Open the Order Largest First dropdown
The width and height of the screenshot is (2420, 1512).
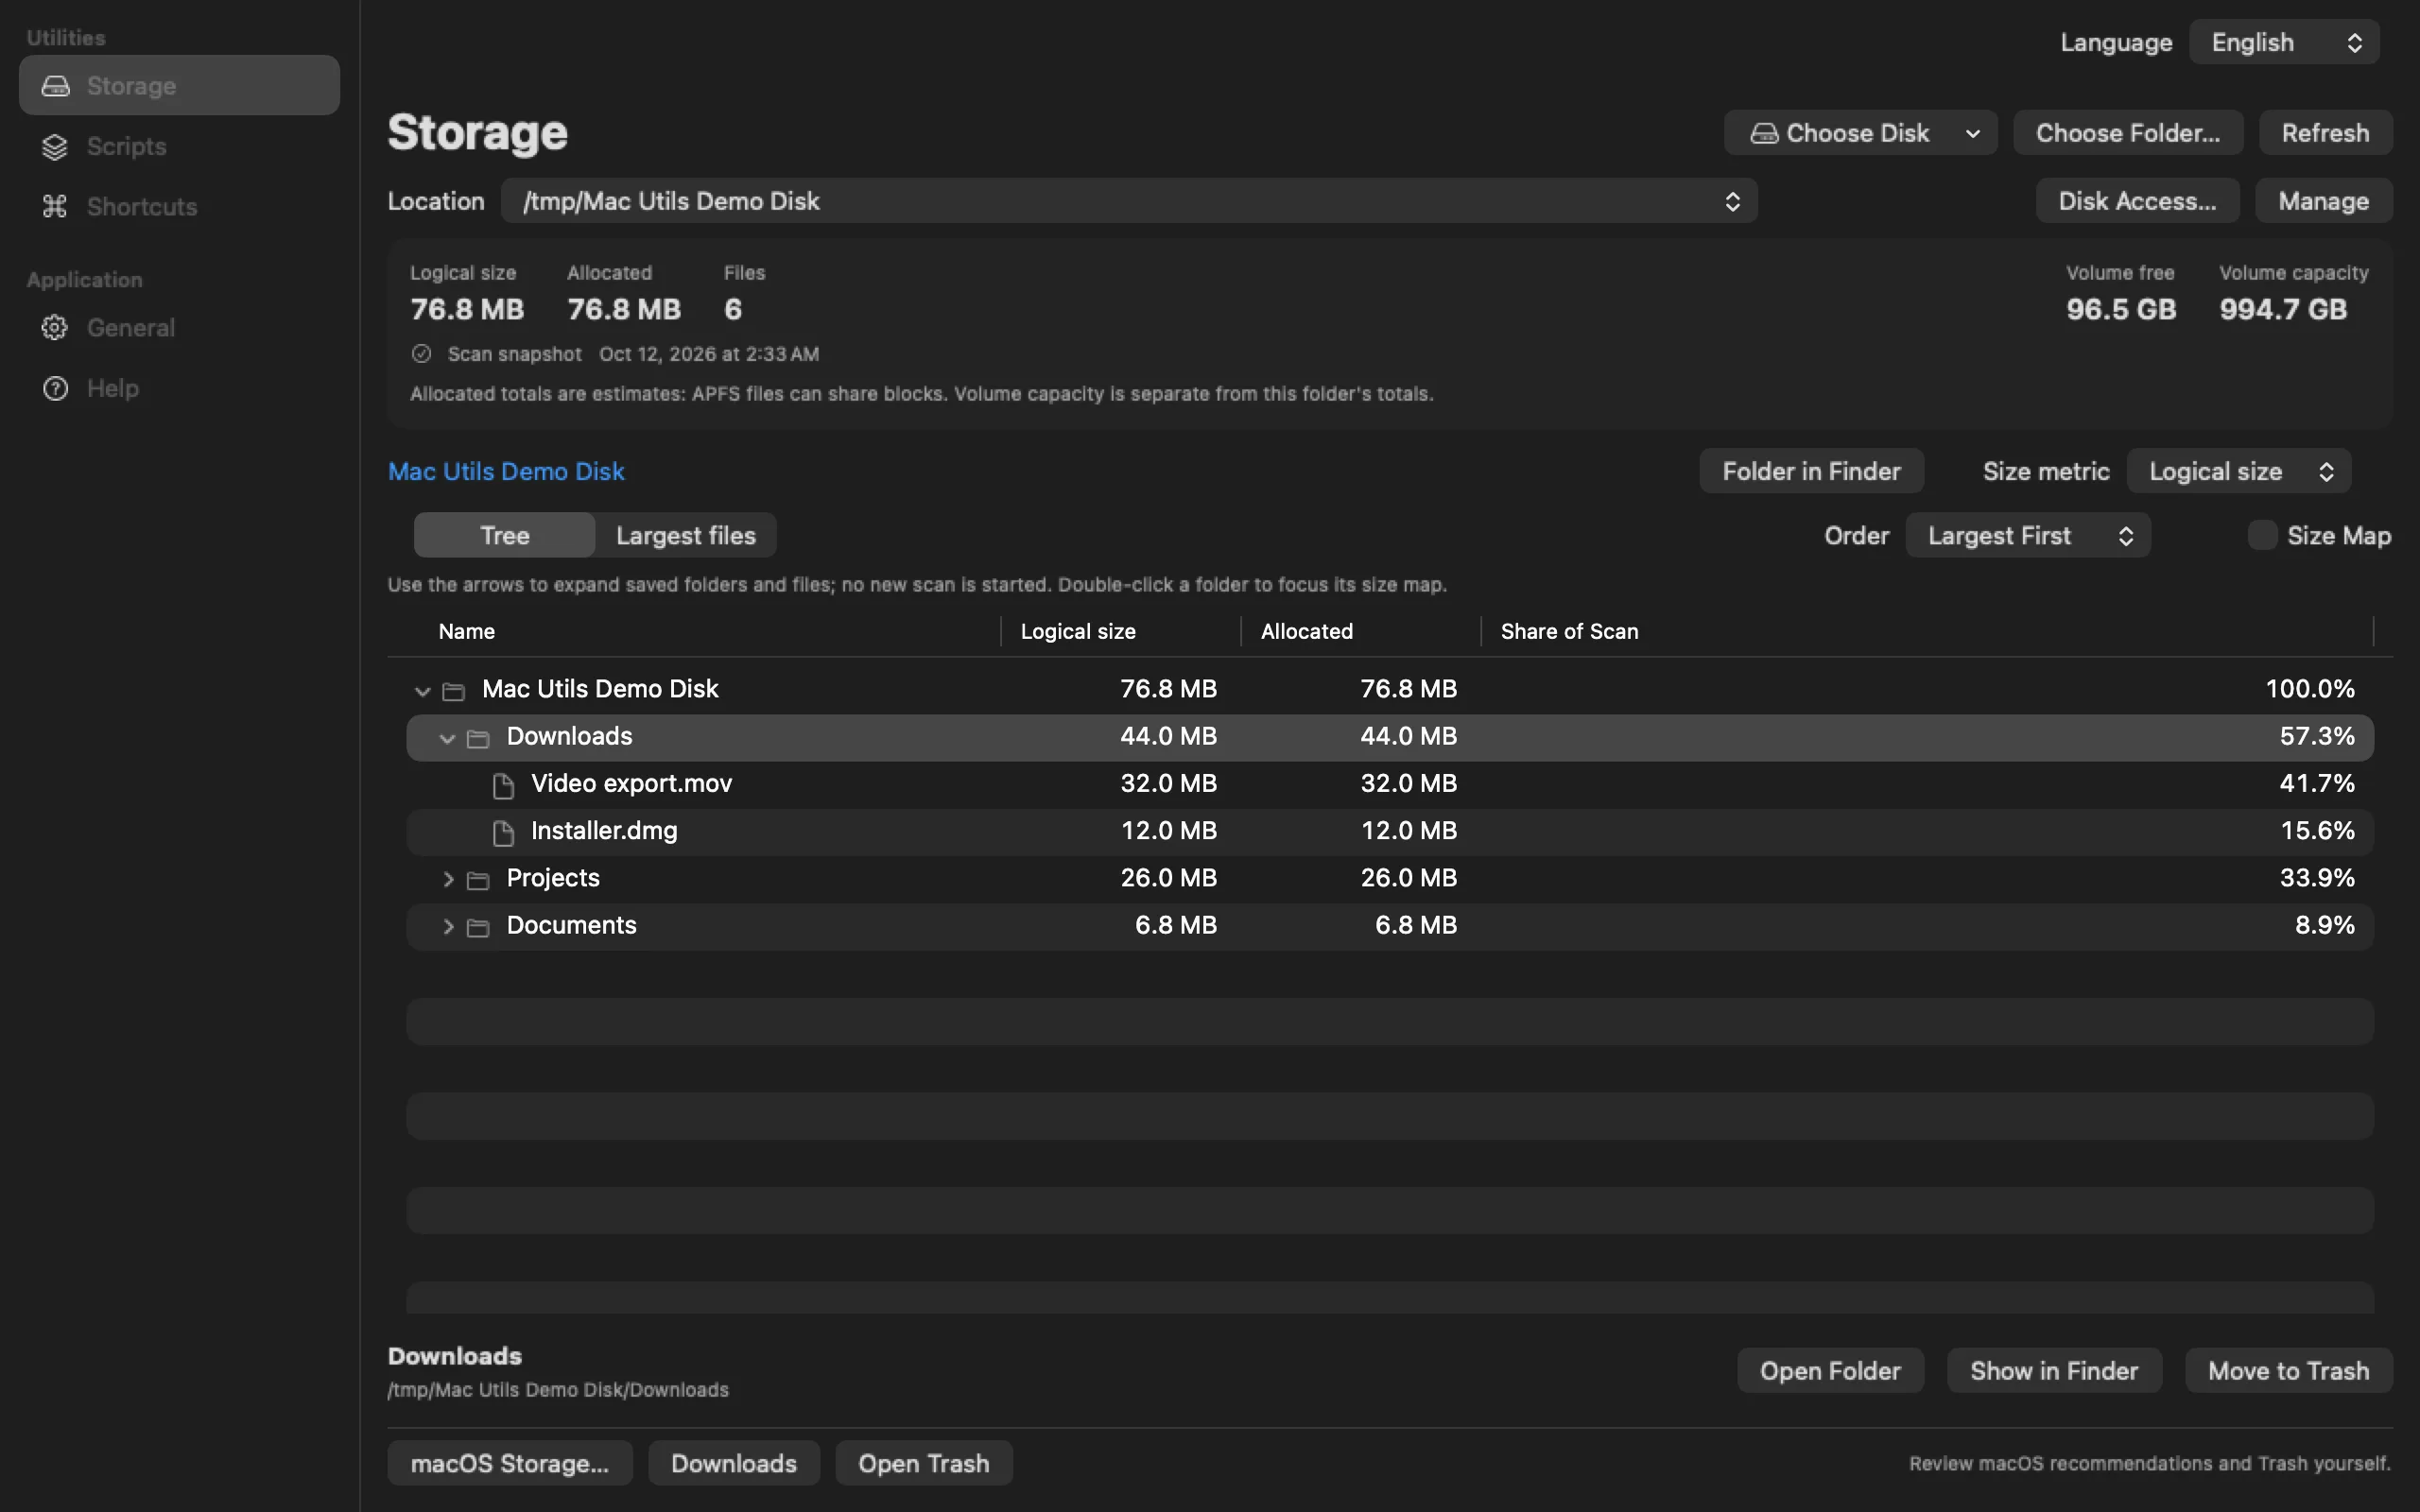(2027, 535)
